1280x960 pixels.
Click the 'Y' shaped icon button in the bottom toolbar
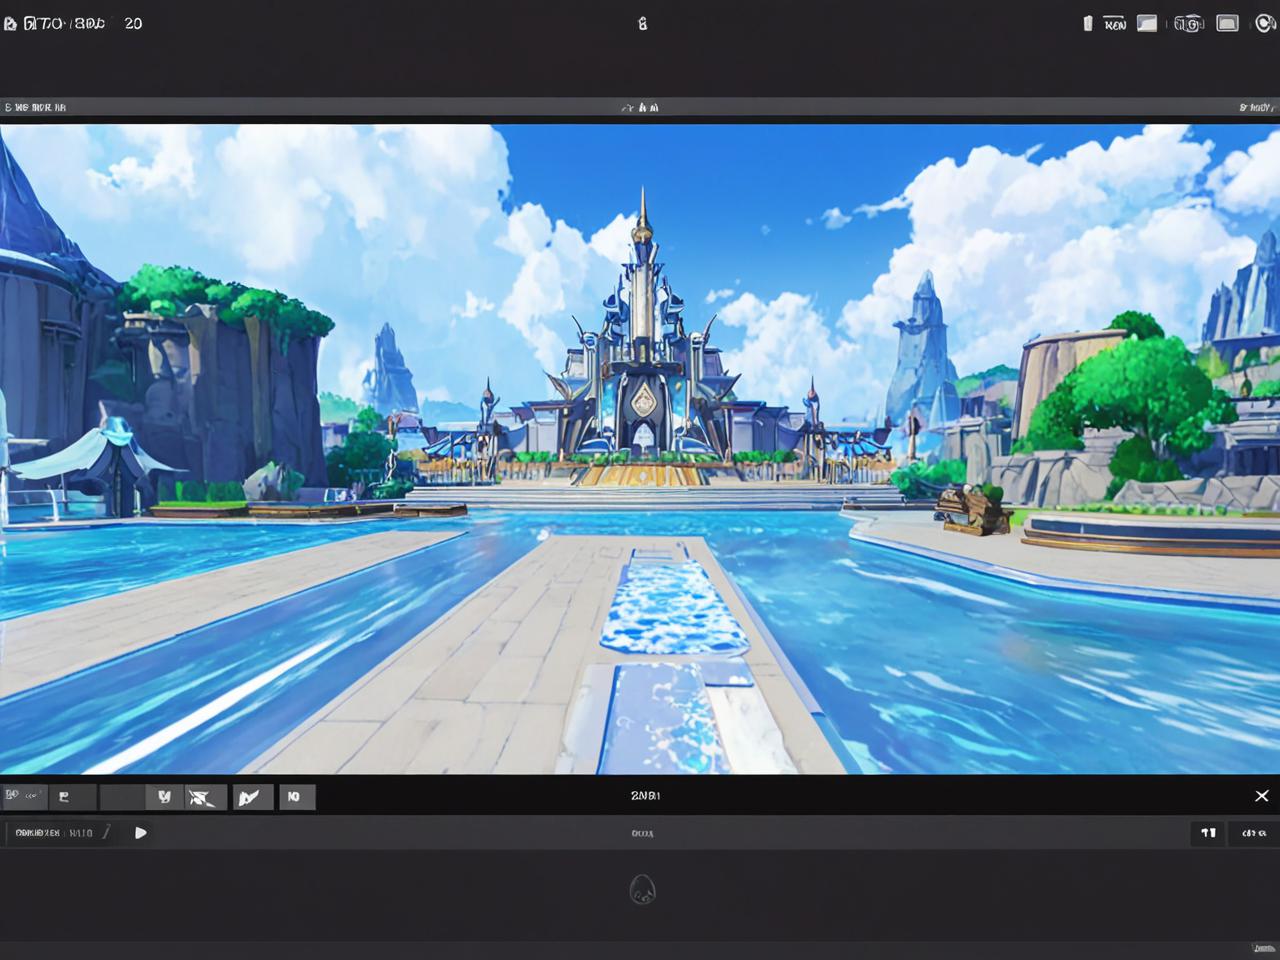(164, 796)
